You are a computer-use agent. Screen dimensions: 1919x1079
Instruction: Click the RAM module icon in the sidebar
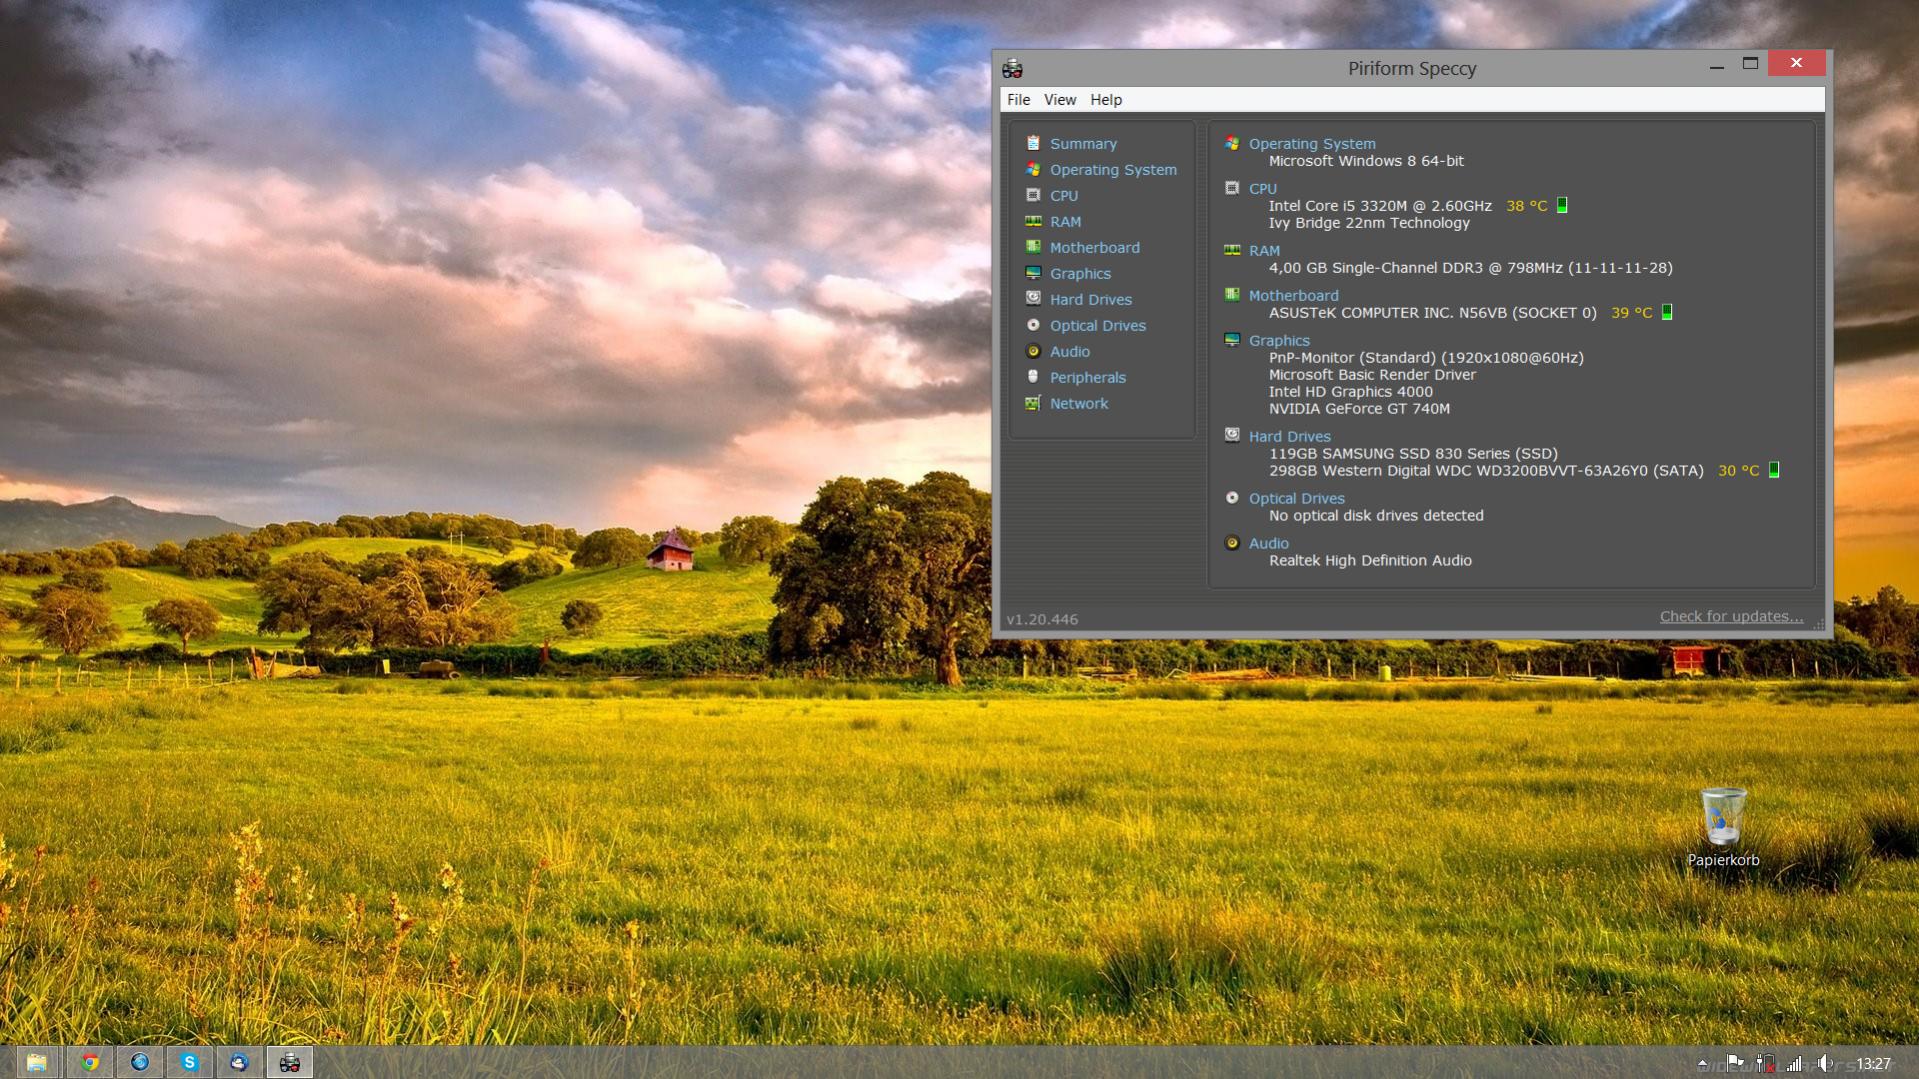1033,221
